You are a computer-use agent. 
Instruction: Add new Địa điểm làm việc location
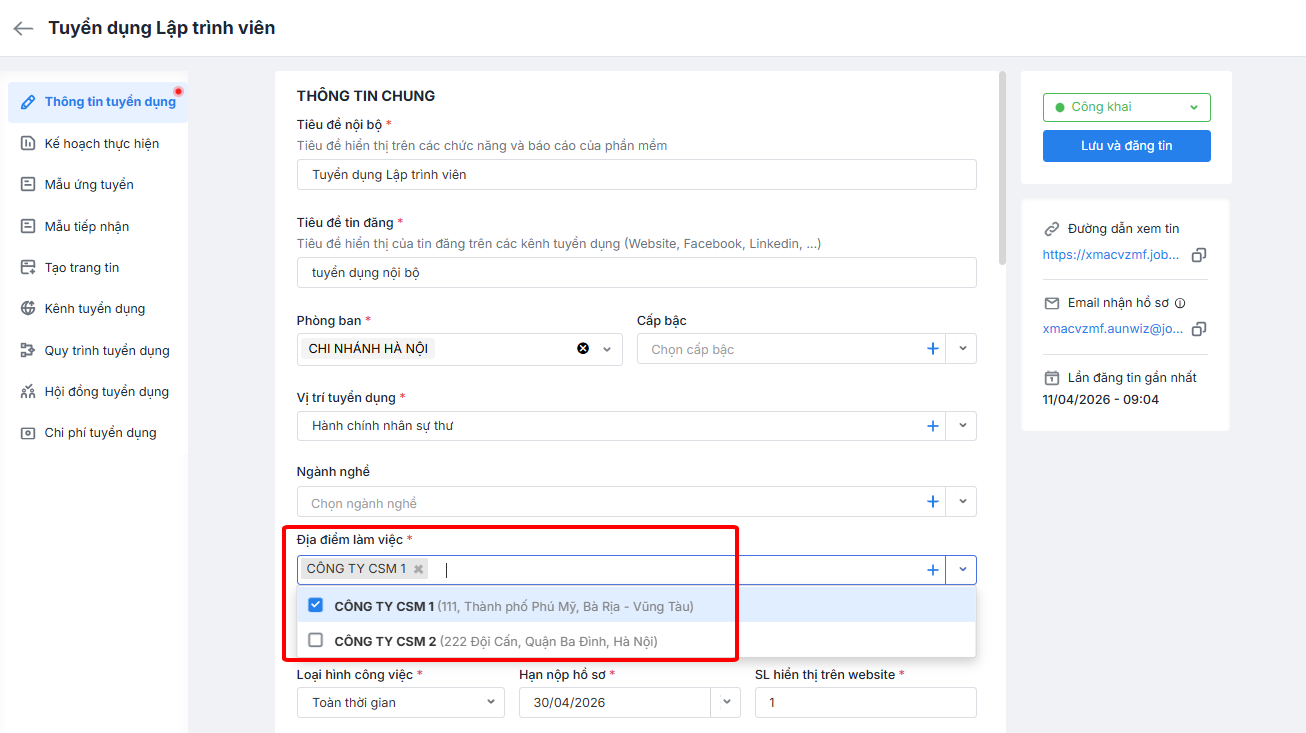pyautogui.click(x=933, y=570)
